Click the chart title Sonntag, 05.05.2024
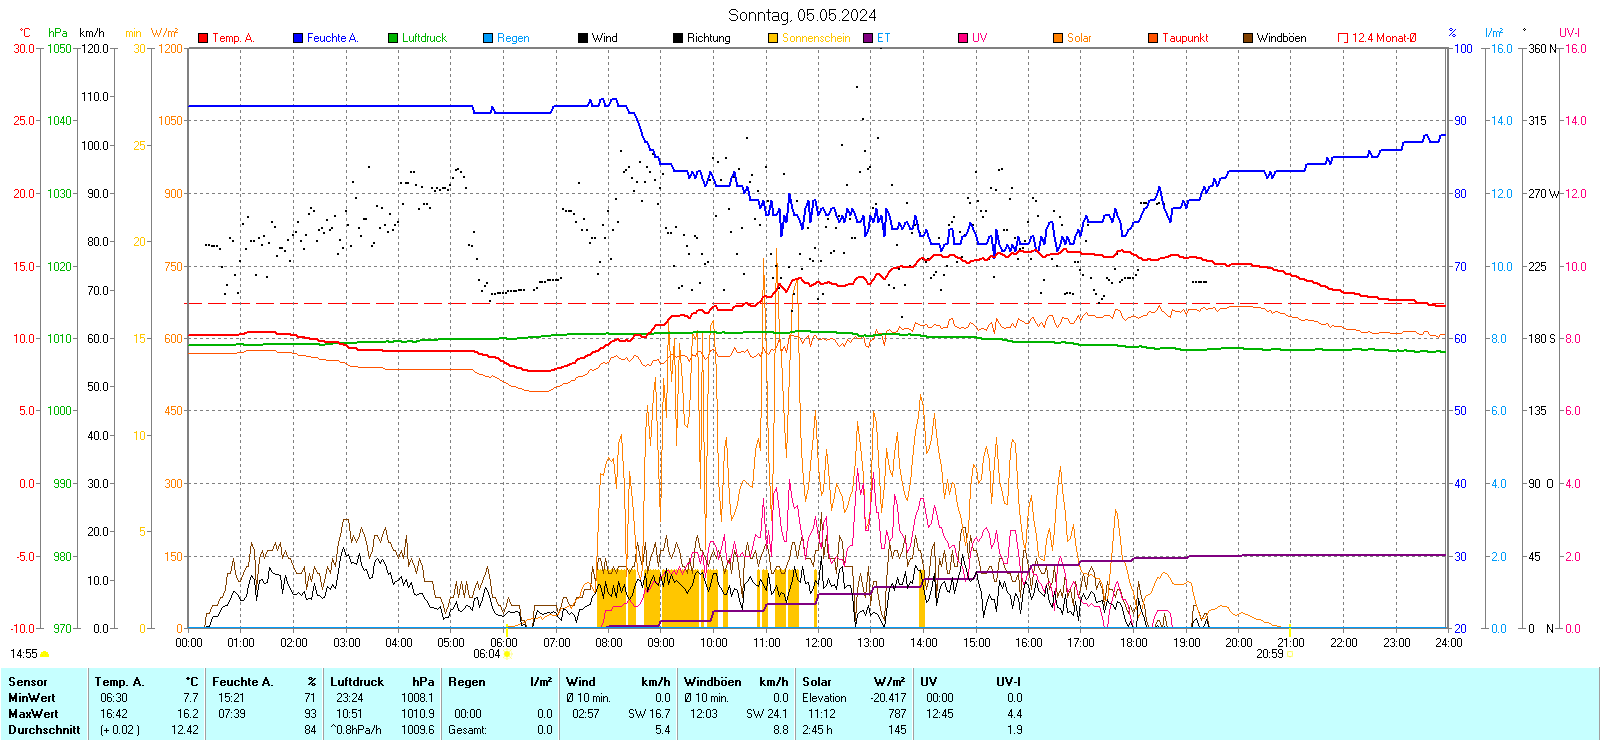This screenshot has height=740, width=1600. [802, 15]
